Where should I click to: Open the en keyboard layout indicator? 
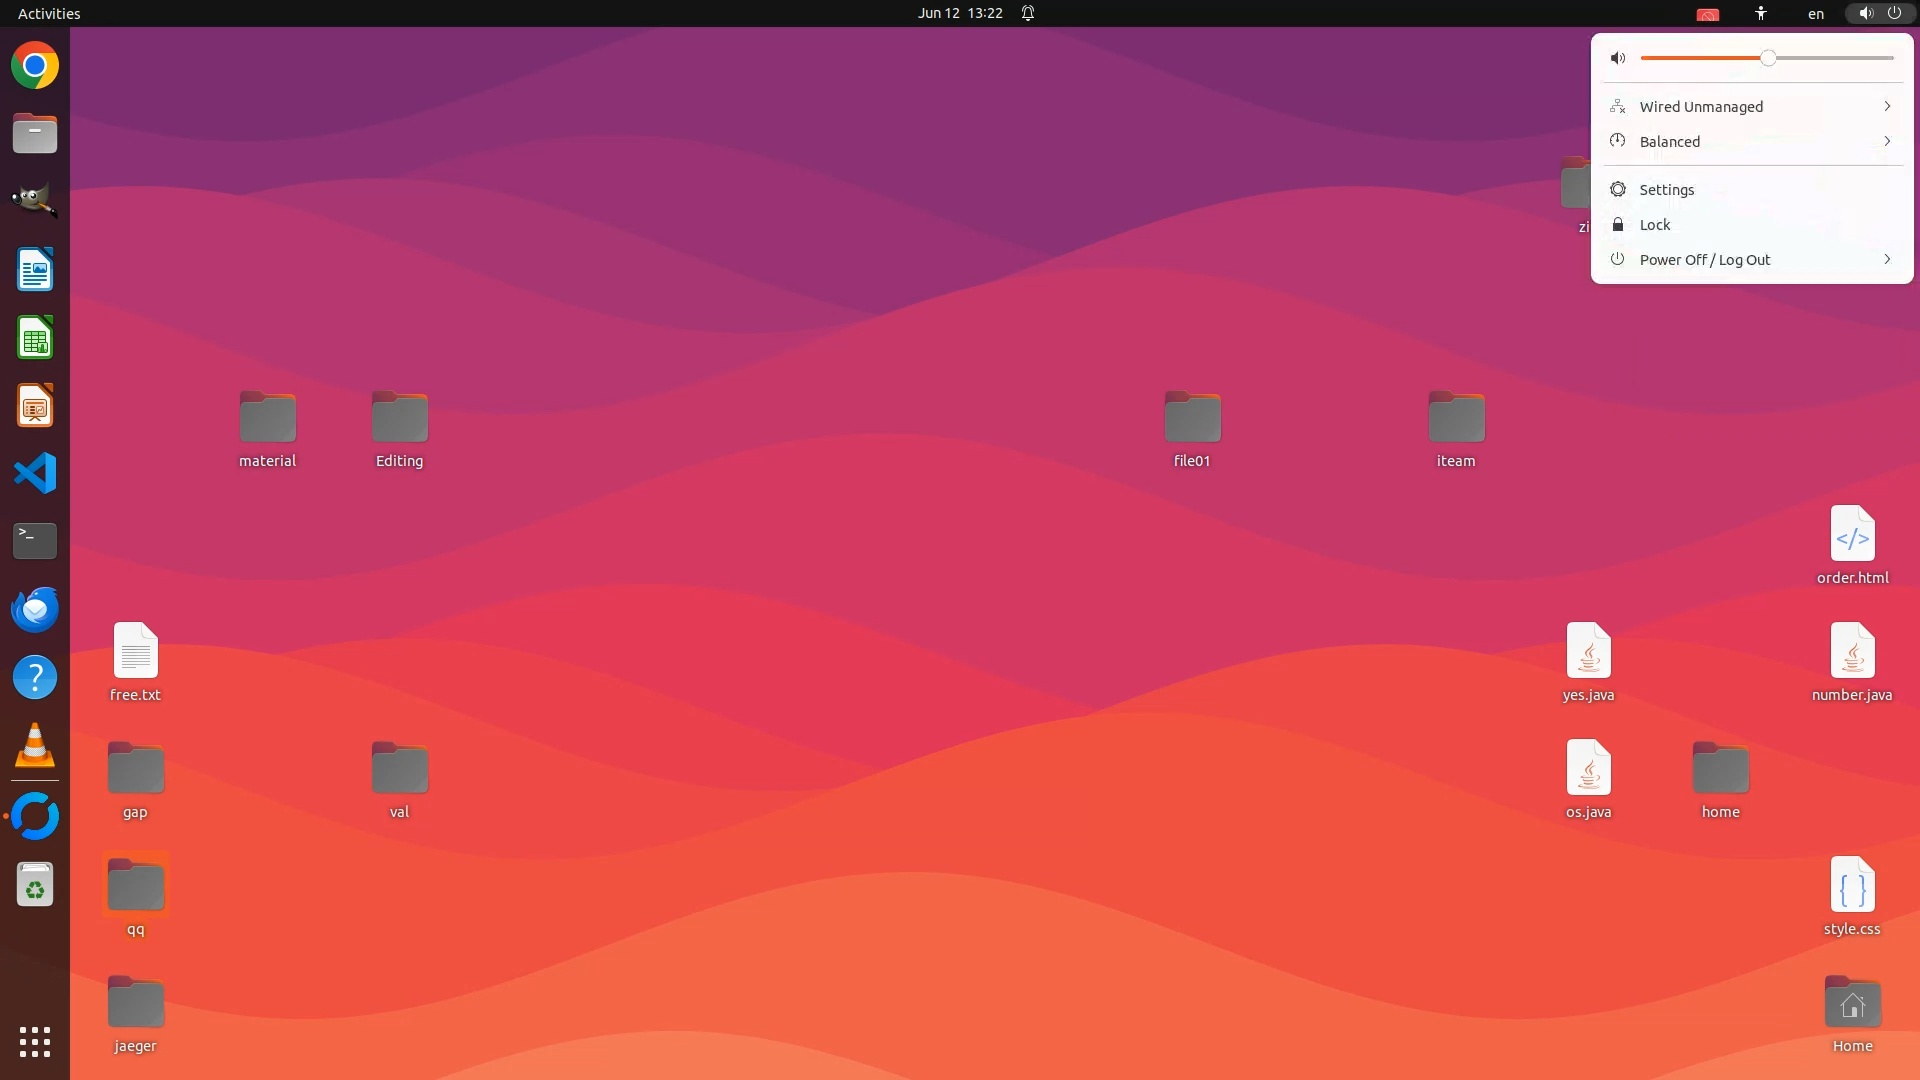(x=1816, y=13)
